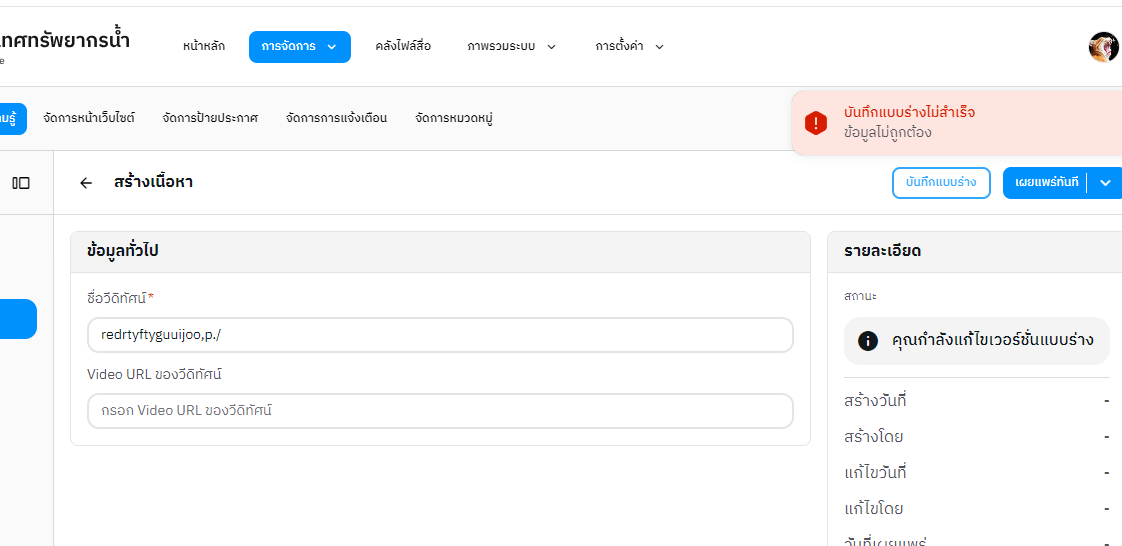Open the arrow next to เผยแพร่ทันที
Viewport: 1122px width, 546px height.
(1105, 183)
